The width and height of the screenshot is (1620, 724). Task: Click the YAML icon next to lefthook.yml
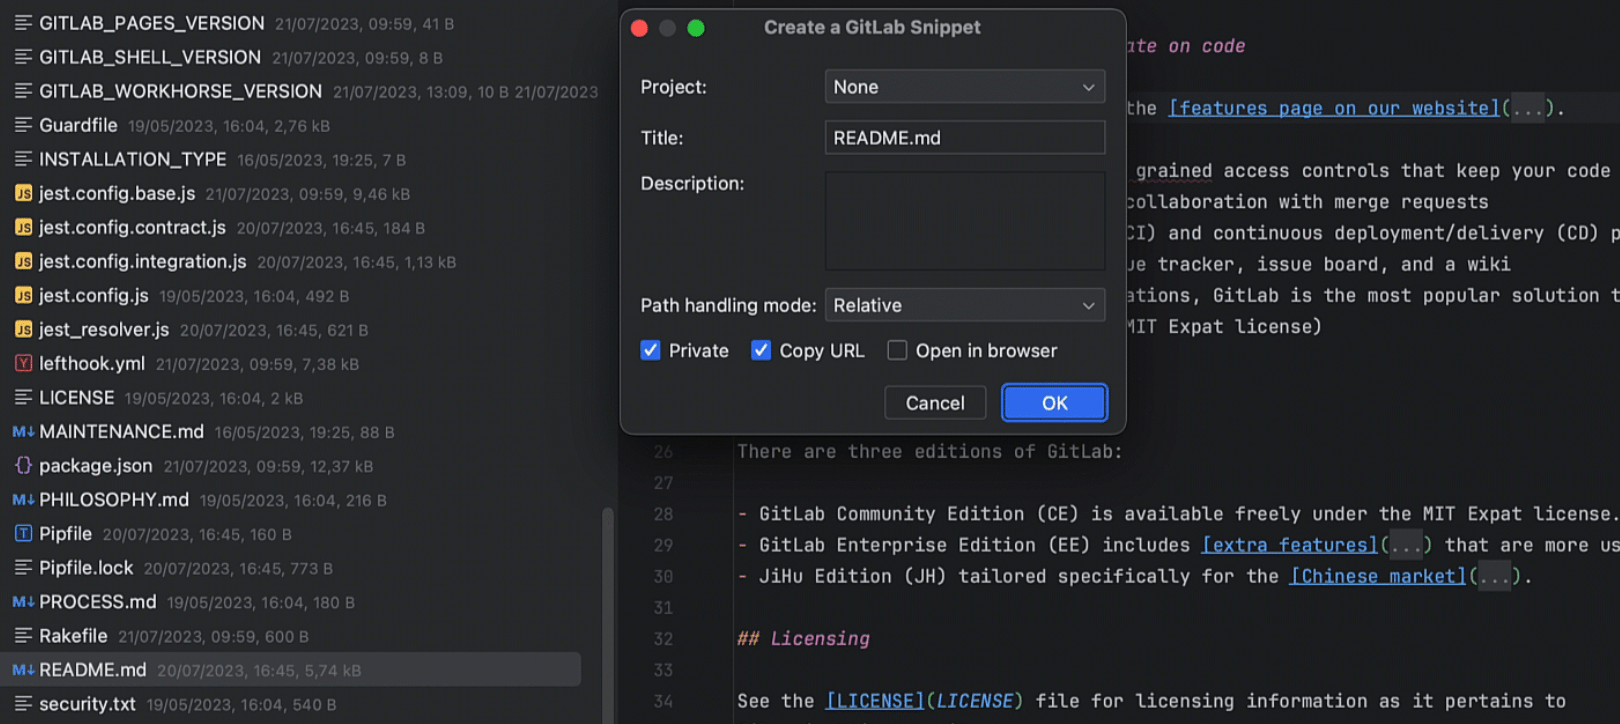[23, 364]
